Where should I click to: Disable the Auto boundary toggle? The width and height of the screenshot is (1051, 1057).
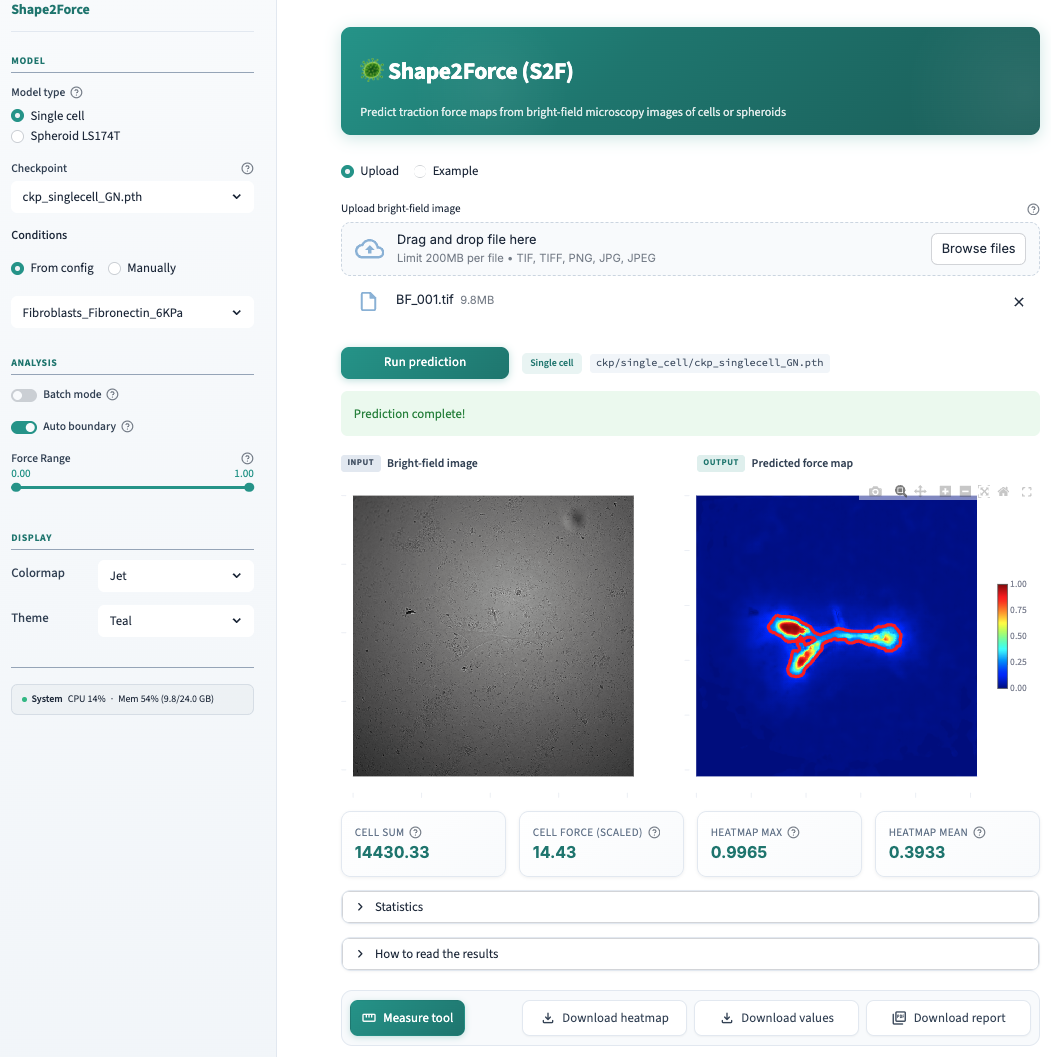(x=24, y=426)
